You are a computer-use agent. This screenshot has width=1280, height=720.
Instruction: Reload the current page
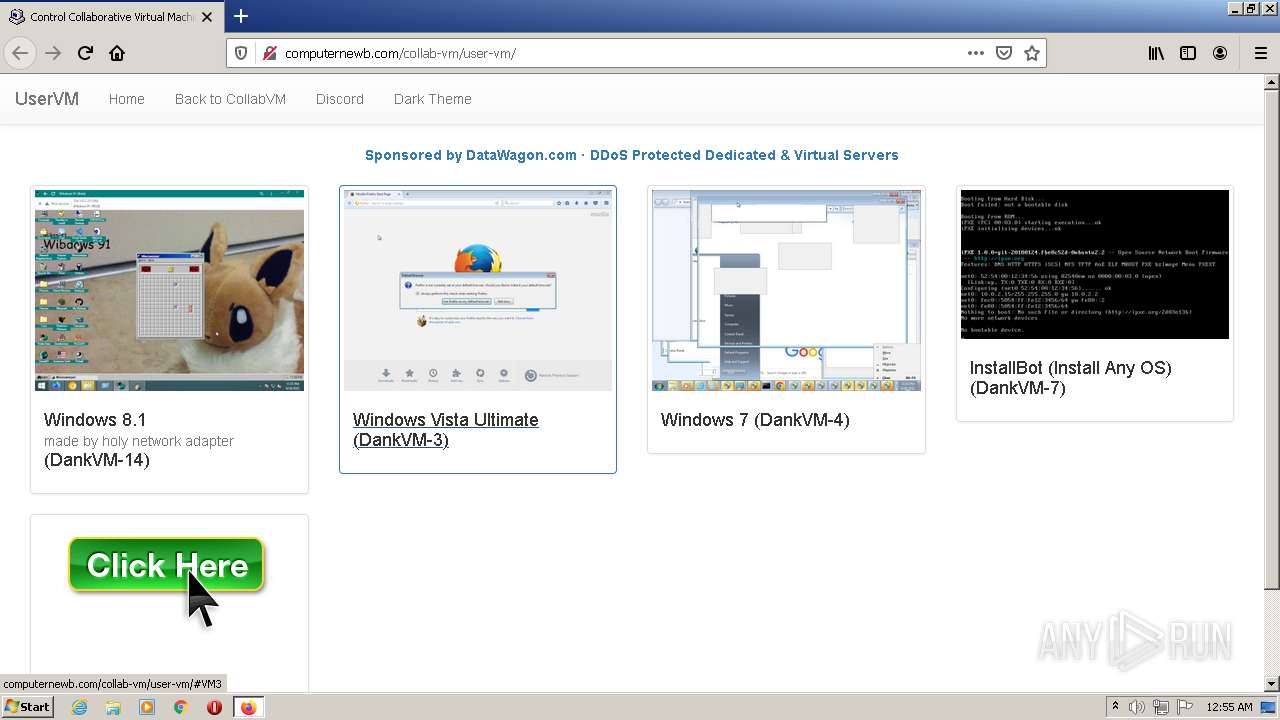85,53
